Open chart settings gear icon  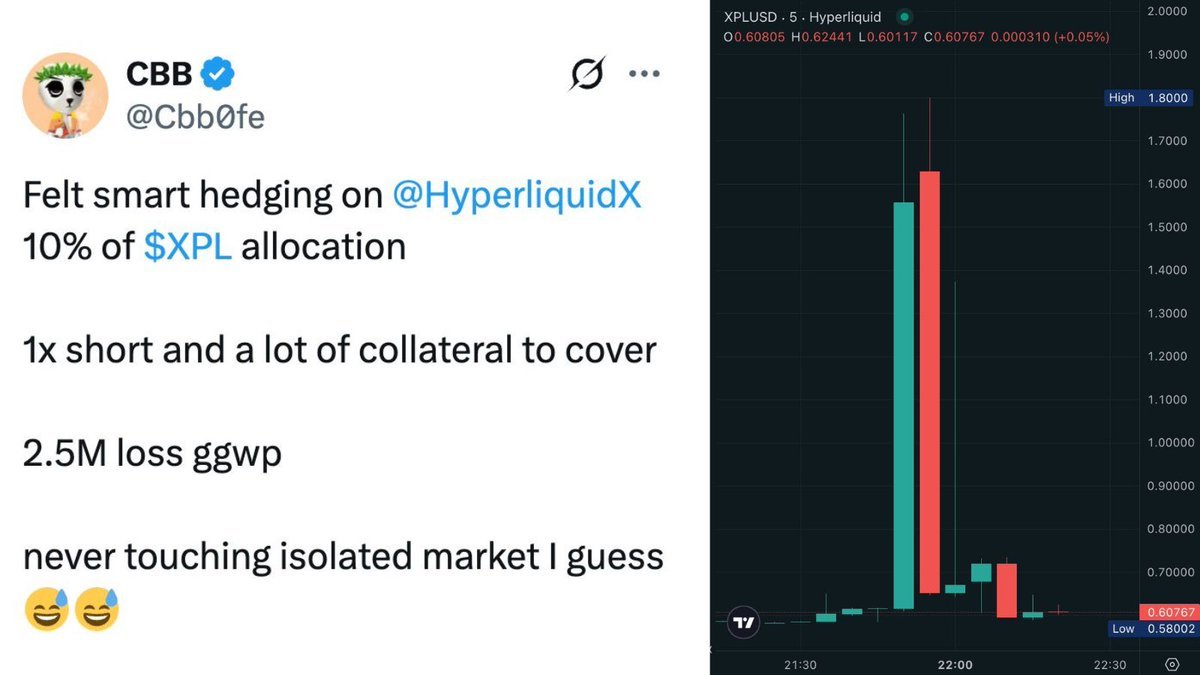pos(1171,665)
